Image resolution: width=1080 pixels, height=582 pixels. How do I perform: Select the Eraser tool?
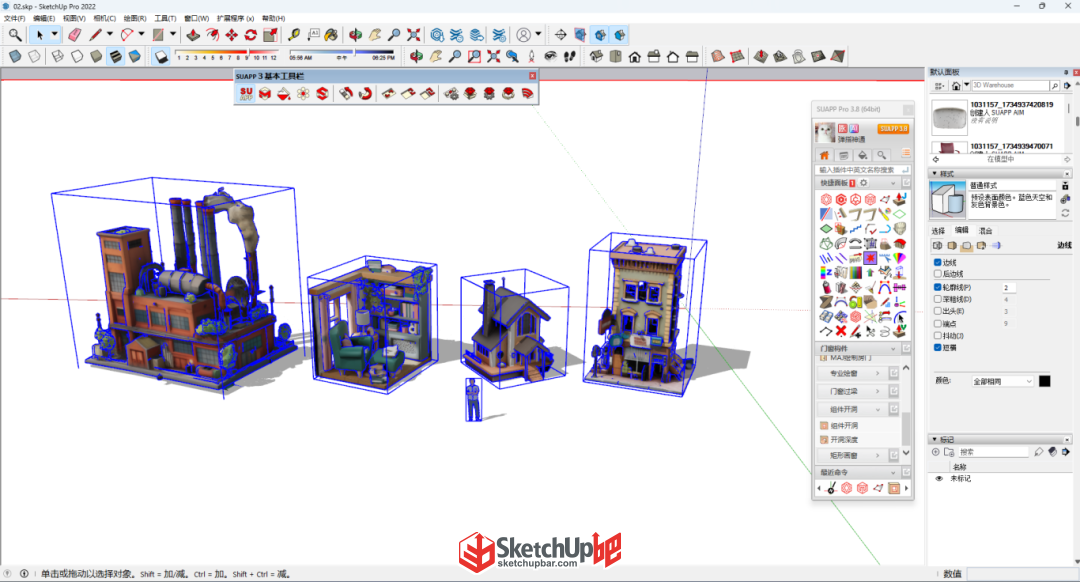[74, 34]
